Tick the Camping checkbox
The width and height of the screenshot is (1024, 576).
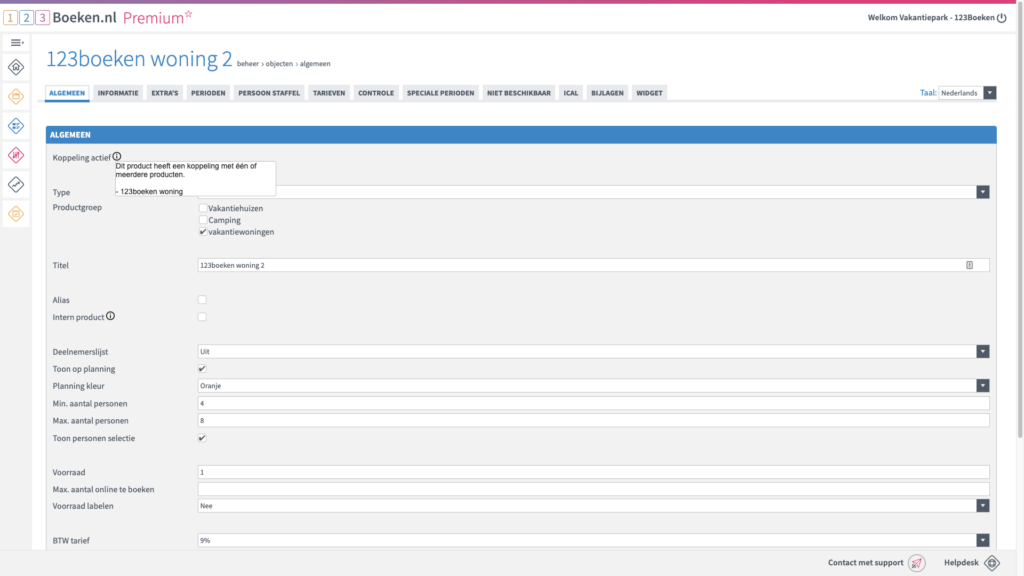[x=203, y=220]
